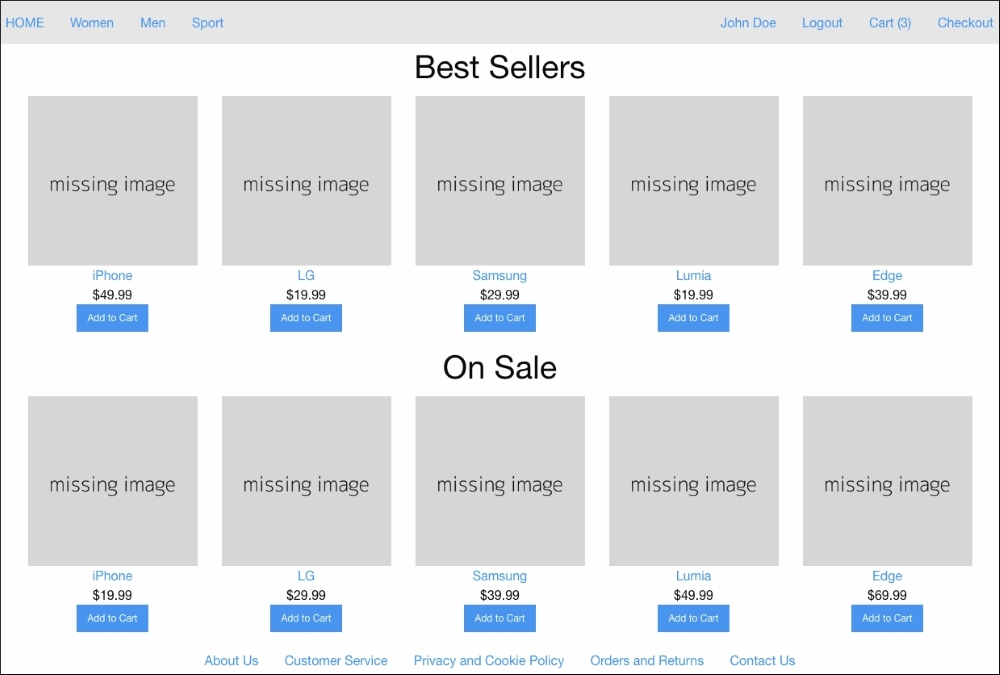
Task: Open Privacy and Cookie Policy
Action: [x=489, y=661]
